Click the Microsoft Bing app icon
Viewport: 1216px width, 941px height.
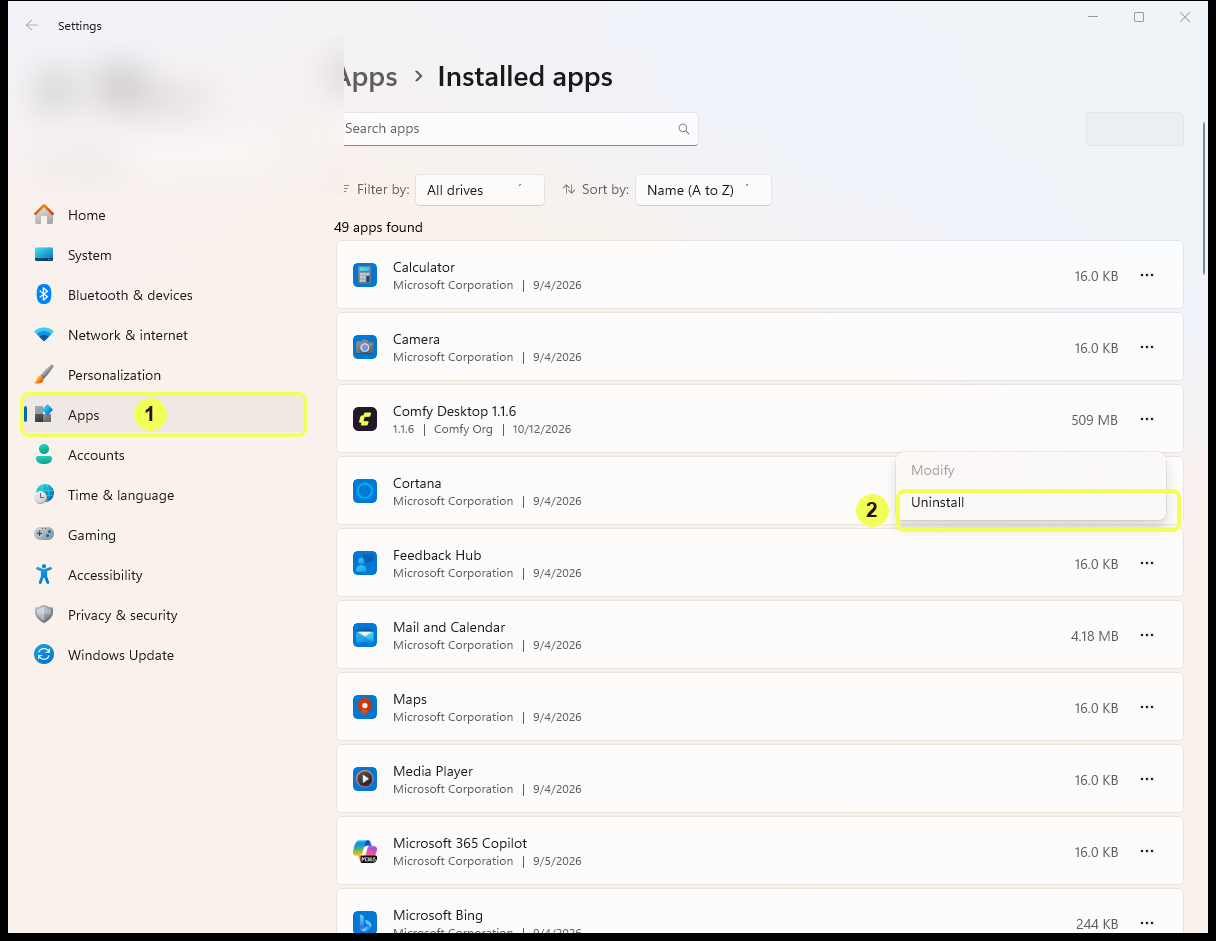click(365, 922)
